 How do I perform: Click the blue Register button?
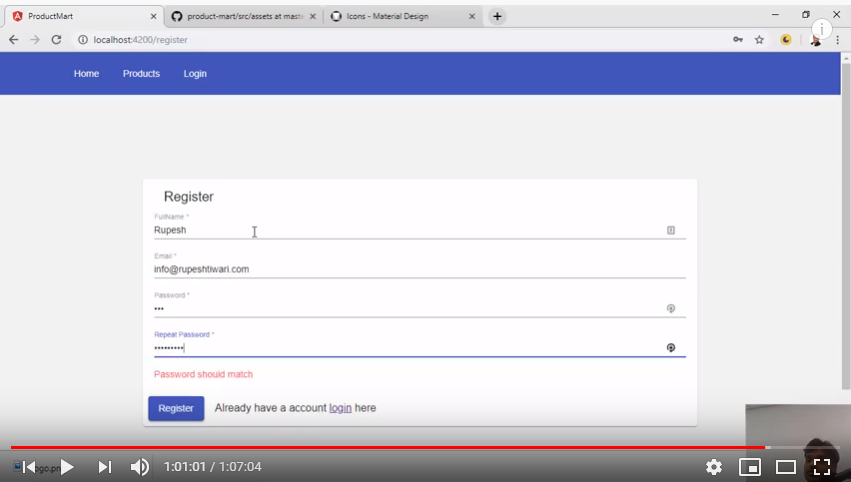tap(176, 408)
